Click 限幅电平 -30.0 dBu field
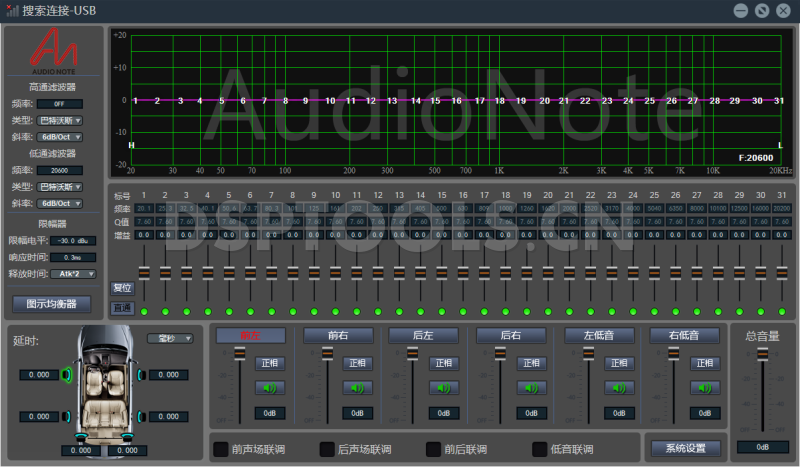The width and height of the screenshot is (800, 467). pyautogui.click(x=73, y=240)
